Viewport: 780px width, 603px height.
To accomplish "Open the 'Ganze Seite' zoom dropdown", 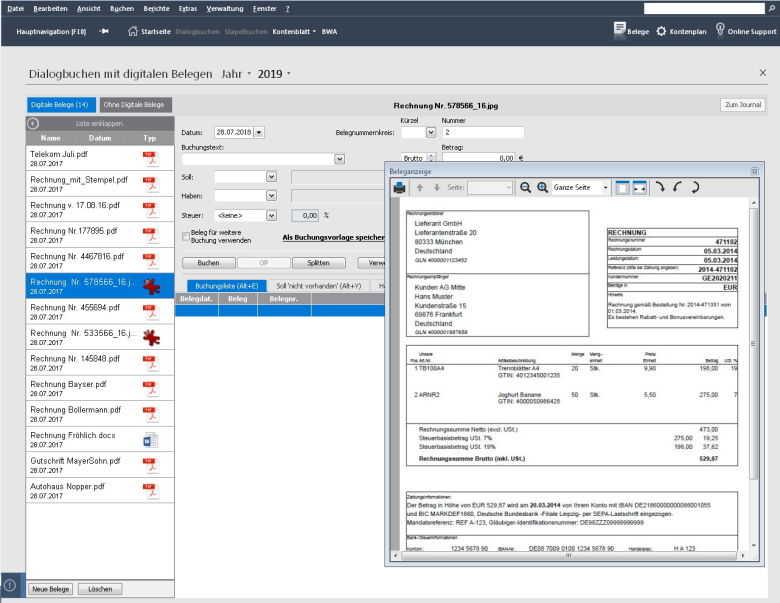I will pyautogui.click(x=604, y=187).
